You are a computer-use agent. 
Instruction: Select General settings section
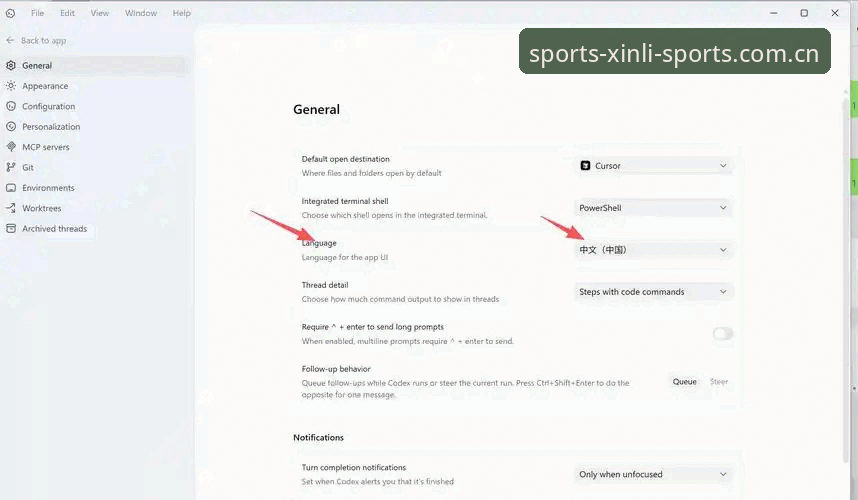pyautogui.click(x=94, y=66)
